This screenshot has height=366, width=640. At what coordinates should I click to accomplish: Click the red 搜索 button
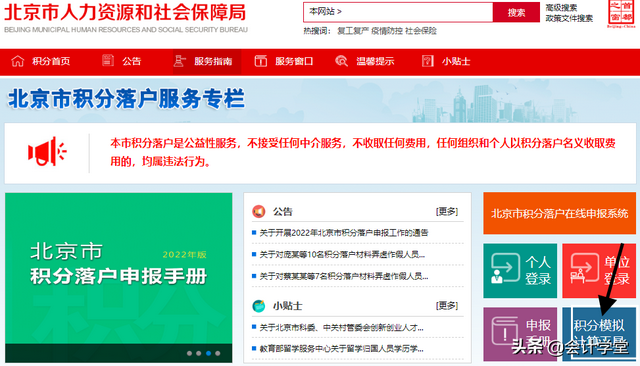pyautogui.click(x=516, y=12)
